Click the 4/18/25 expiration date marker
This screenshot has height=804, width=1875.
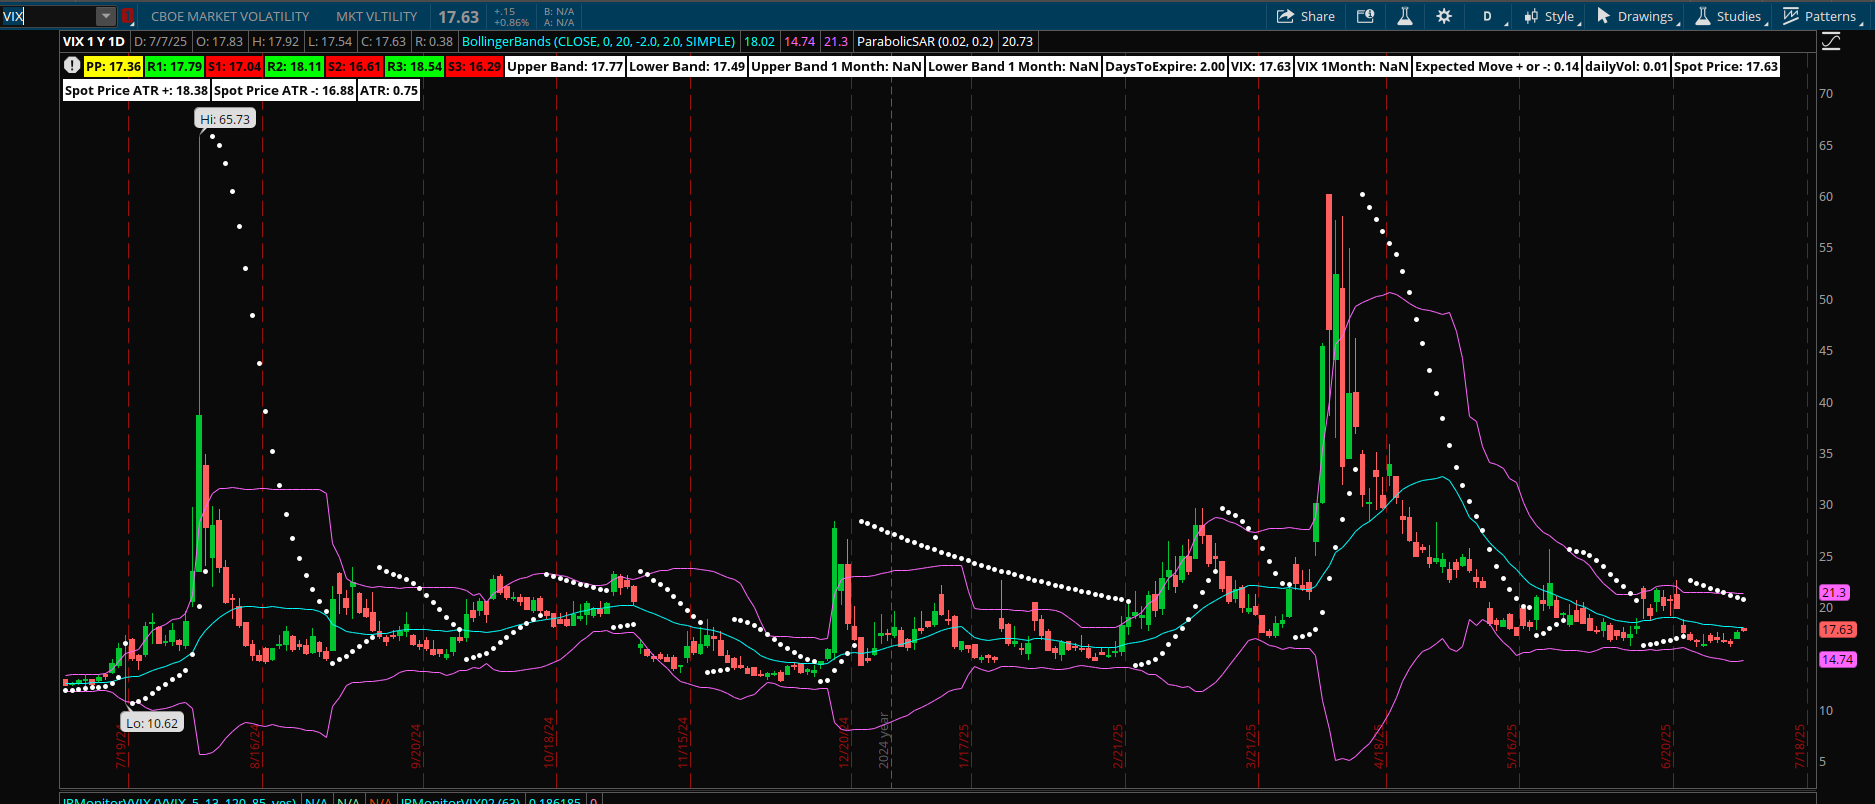(1380, 746)
